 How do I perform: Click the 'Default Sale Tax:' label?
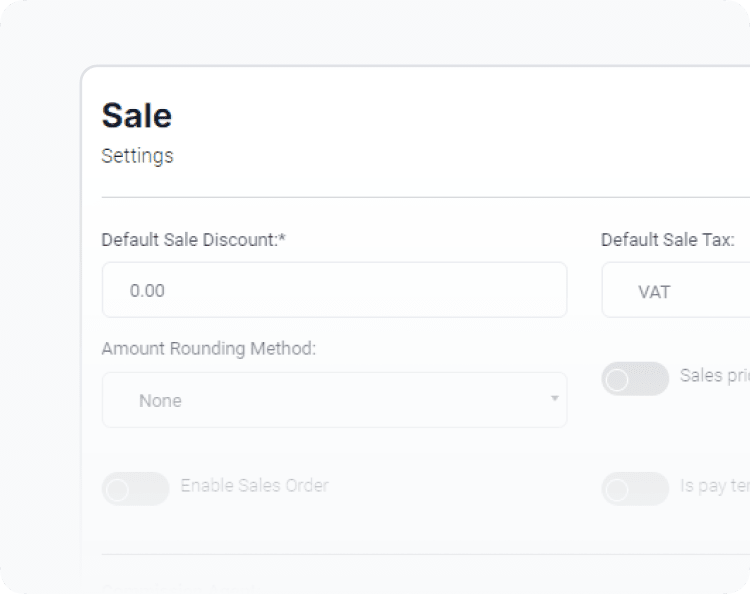pyautogui.click(x=667, y=240)
